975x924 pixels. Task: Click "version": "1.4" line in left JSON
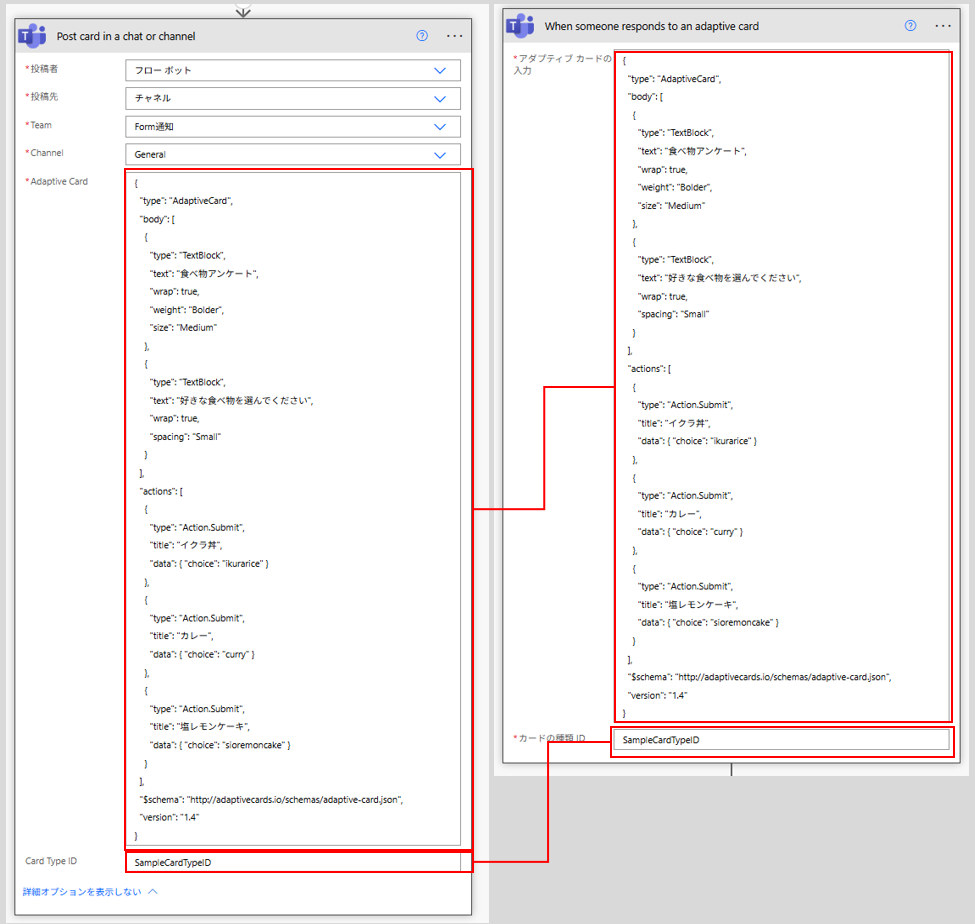[169, 817]
